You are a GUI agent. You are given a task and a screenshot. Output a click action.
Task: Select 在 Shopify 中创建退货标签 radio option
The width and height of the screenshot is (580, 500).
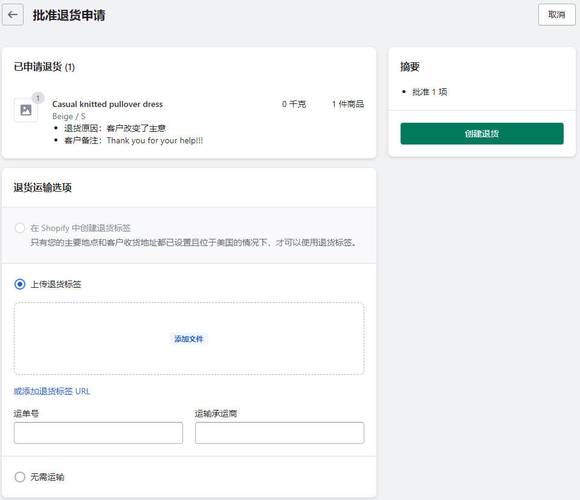[20, 228]
